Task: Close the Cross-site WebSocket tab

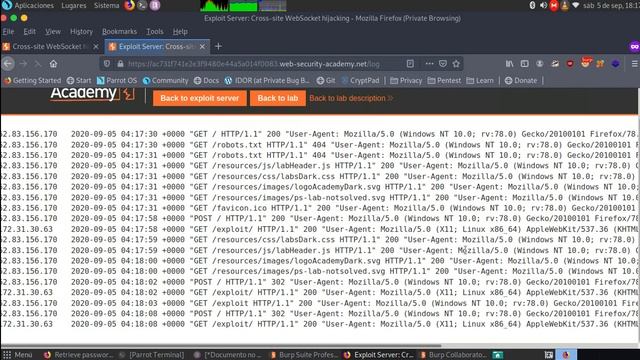Action: (x=96, y=47)
